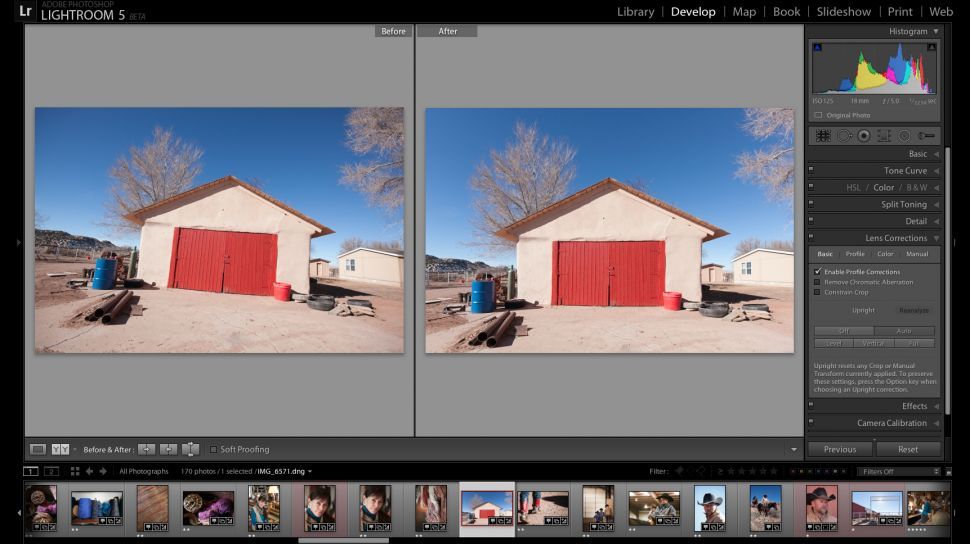Collapse the Lens Corrections panel
Image resolution: width=970 pixels, height=544 pixels.
(x=936, y=238)
